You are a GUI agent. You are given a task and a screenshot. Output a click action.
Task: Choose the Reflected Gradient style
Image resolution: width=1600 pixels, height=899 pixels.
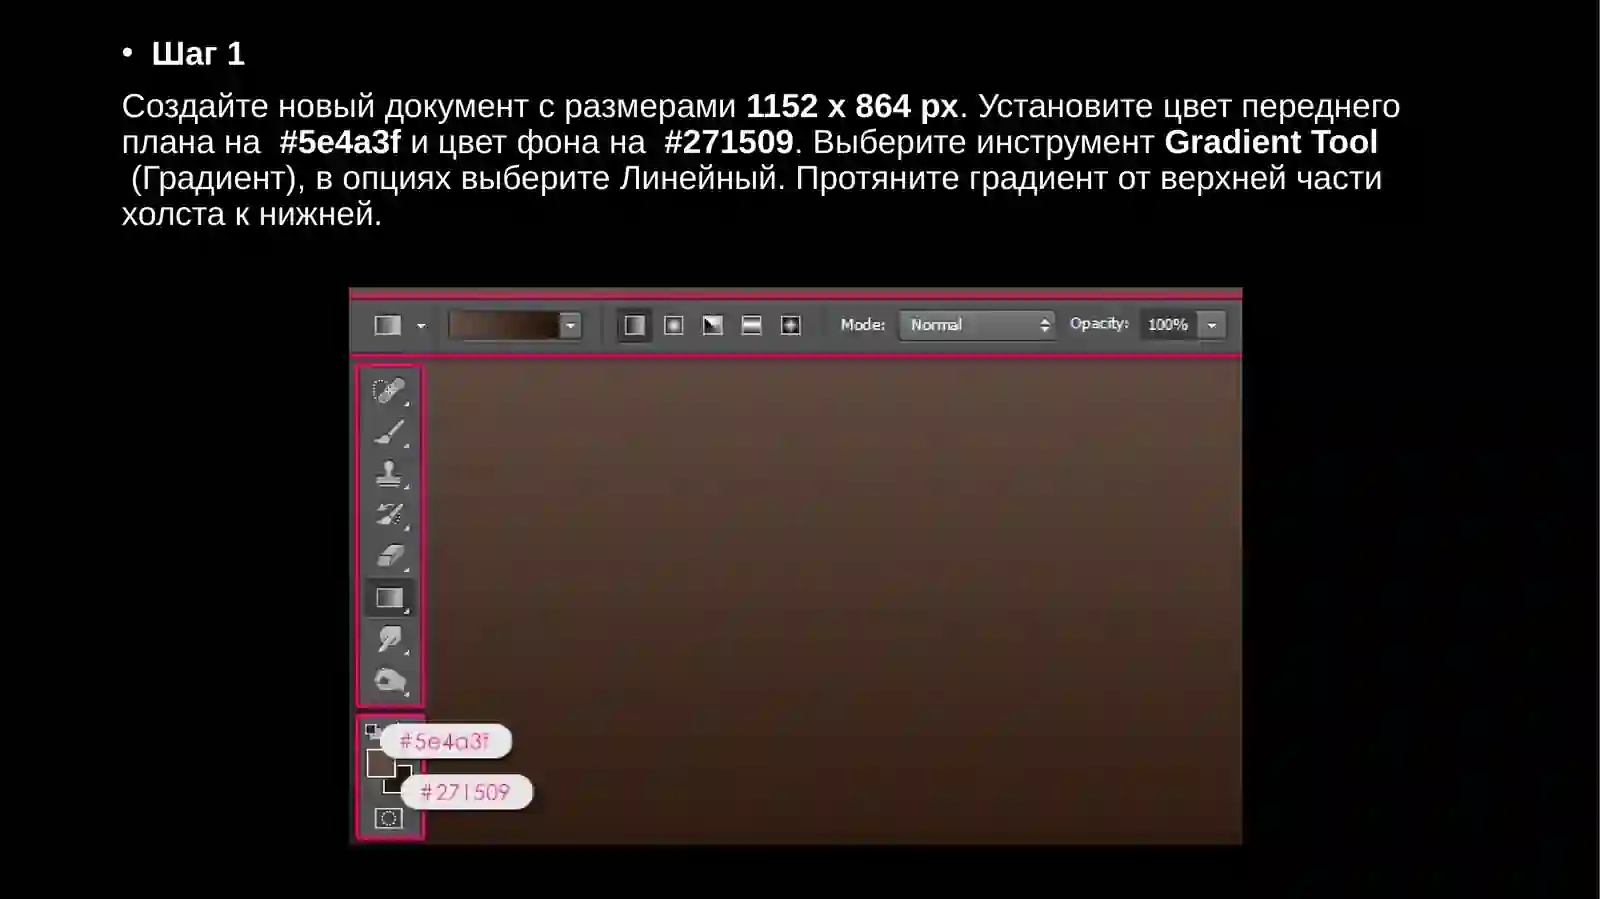751,325
